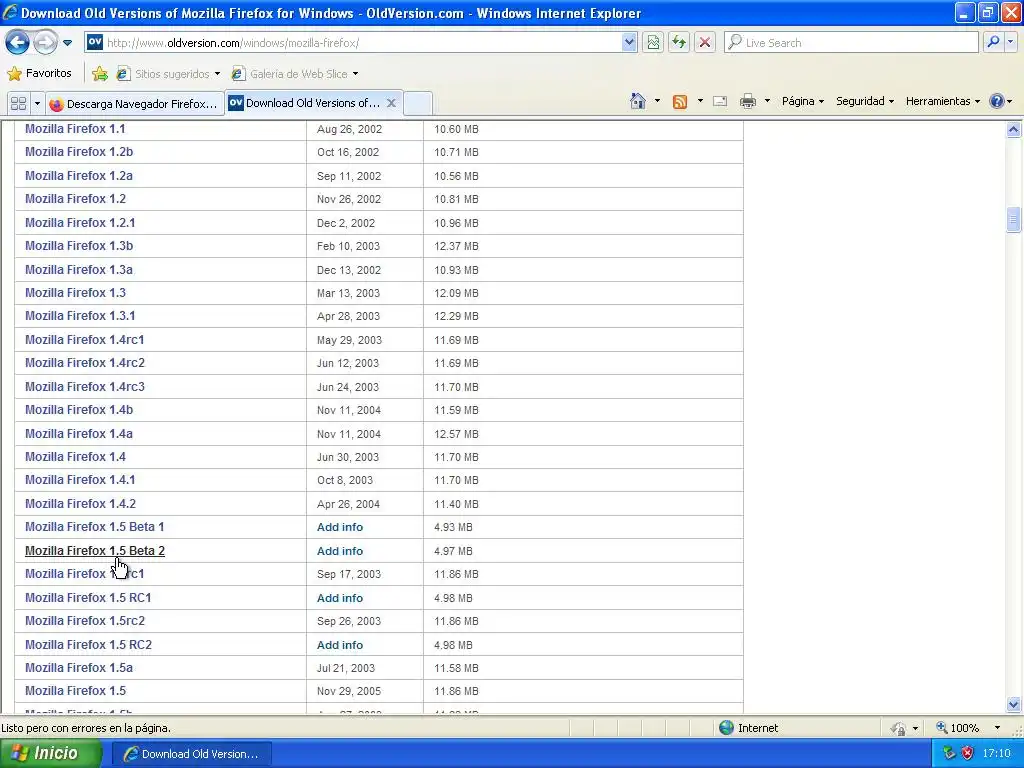Image resolution: width=1024 pixels, height=768 pixels.
Task: Go back to the previous page
Action: pyautogui.click(x=18, y=43)
